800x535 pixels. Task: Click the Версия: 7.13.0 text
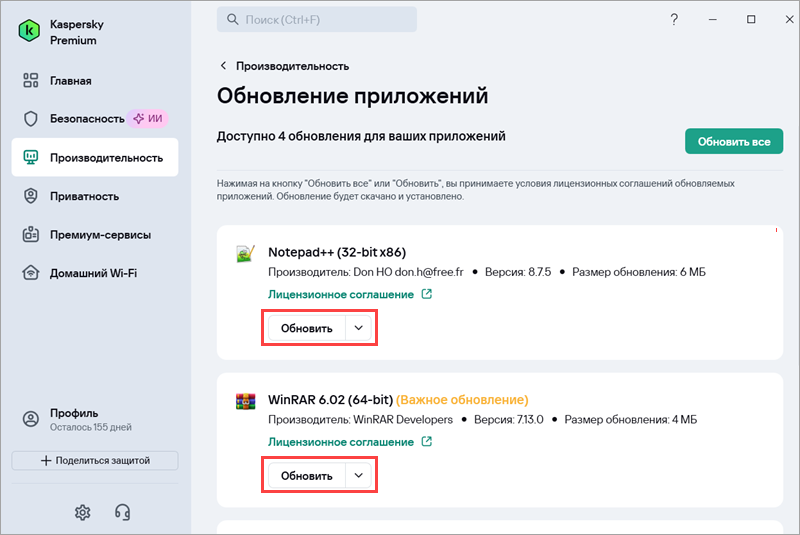coord(509,419)
